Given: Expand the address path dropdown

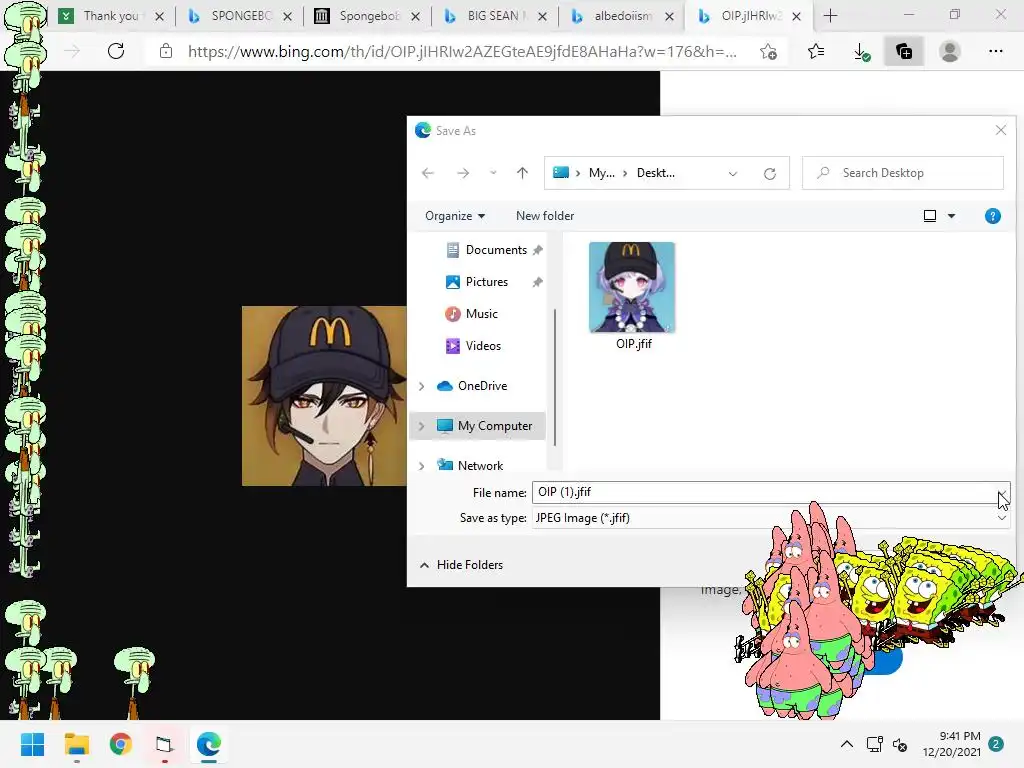Looking at the screenshot, I should [733, 174].
